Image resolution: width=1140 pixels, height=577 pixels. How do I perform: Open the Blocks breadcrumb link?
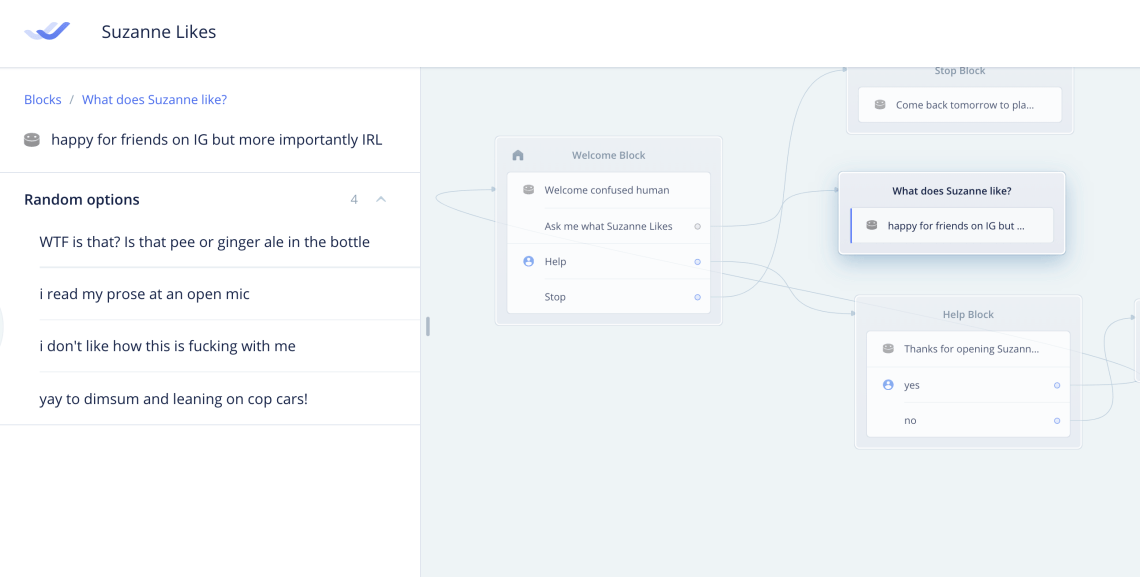[x=43, y=100]
